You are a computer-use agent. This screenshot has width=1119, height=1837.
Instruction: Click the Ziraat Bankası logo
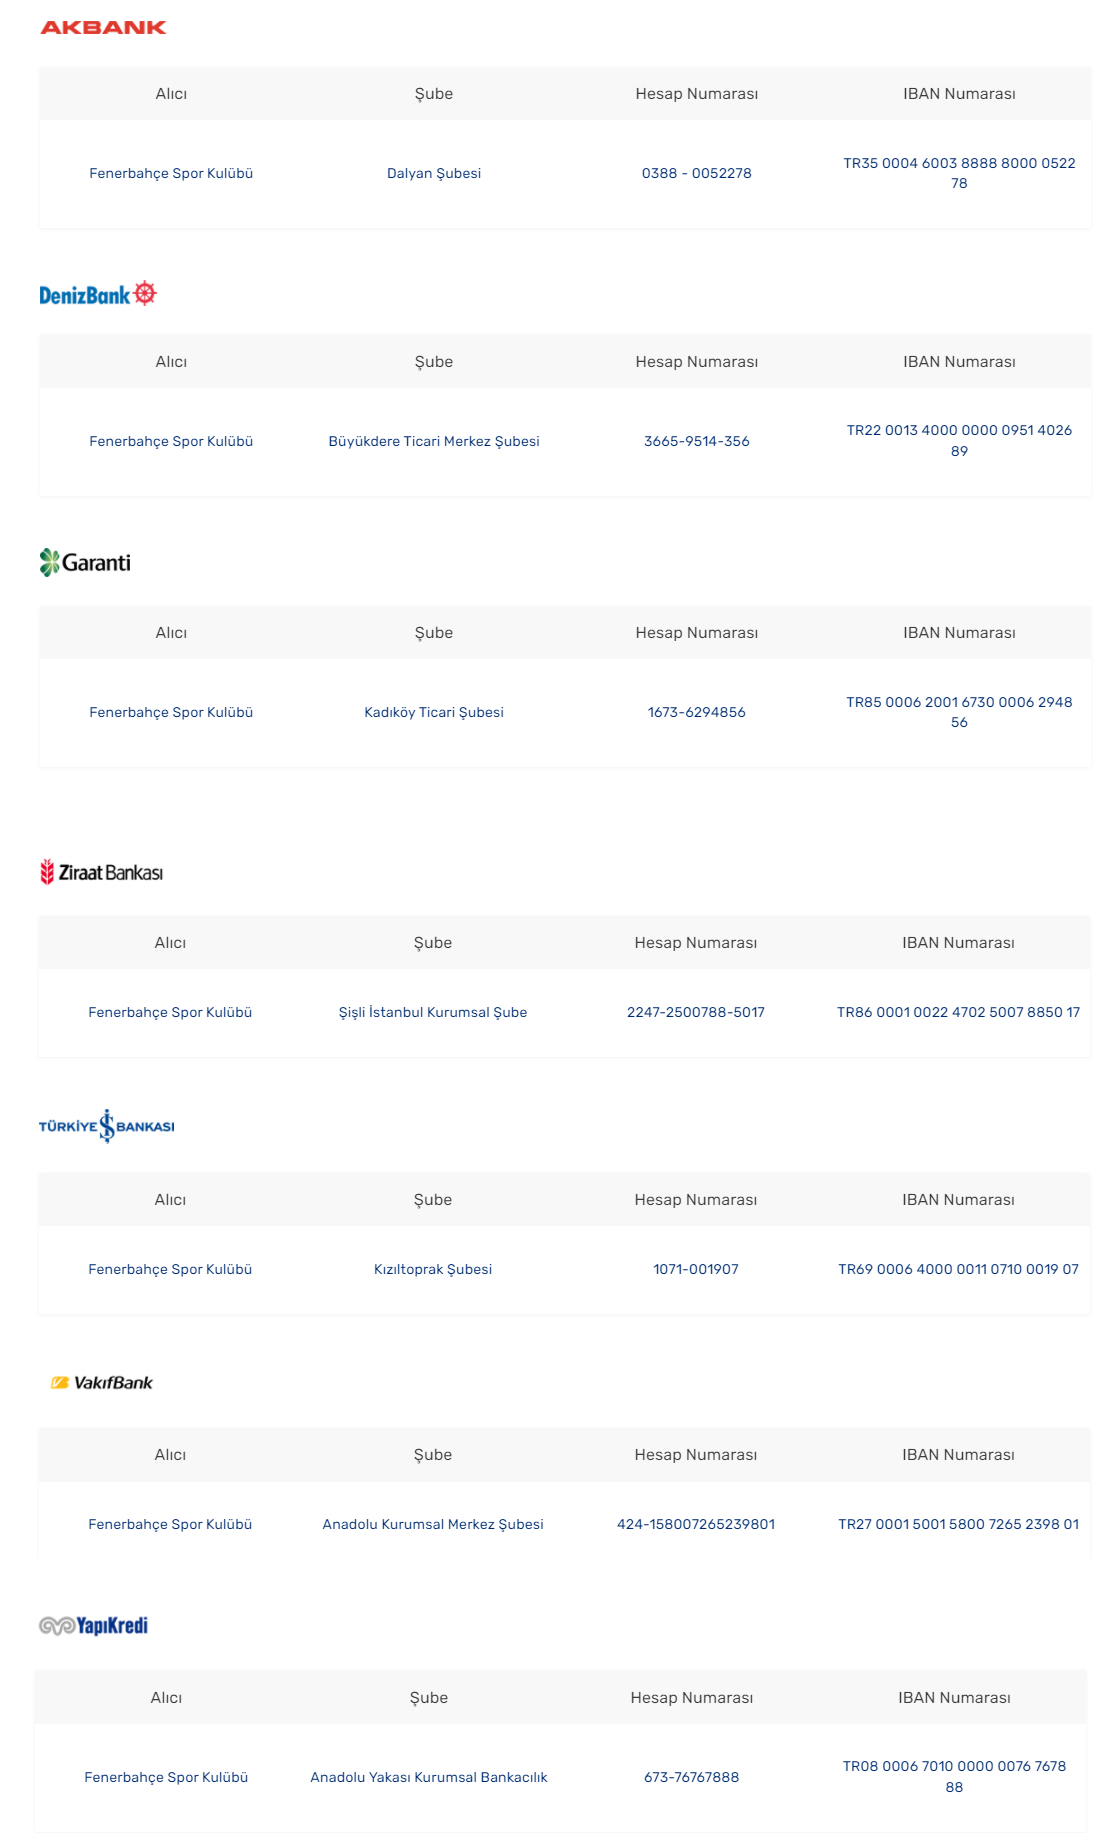pyautogui.click(x=101, y=872)
